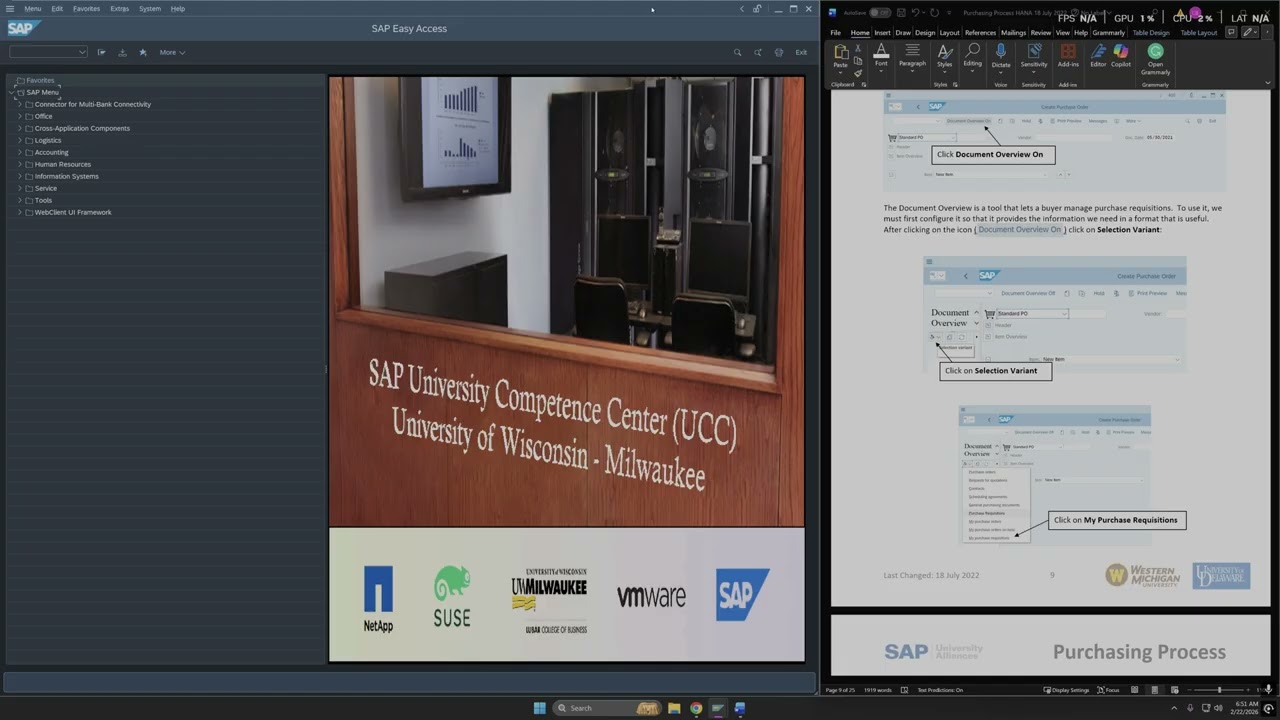Toggle AutoSave switch in Word
Screen dimensions: 1280x720
[x=879, y=13]
